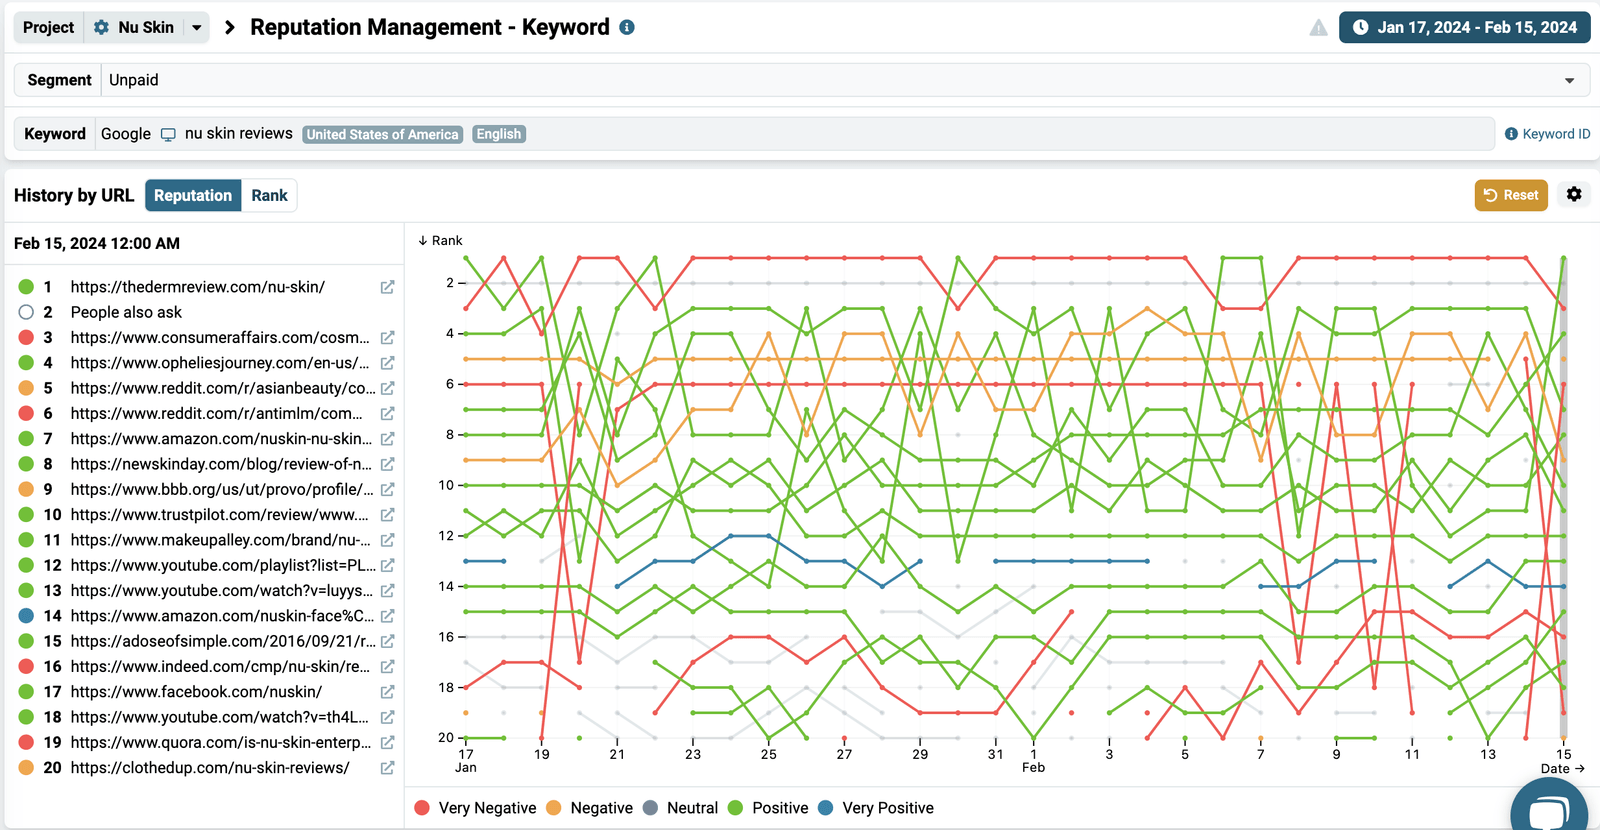Select the youtube.com/playlist URL row

pos(206,565)
